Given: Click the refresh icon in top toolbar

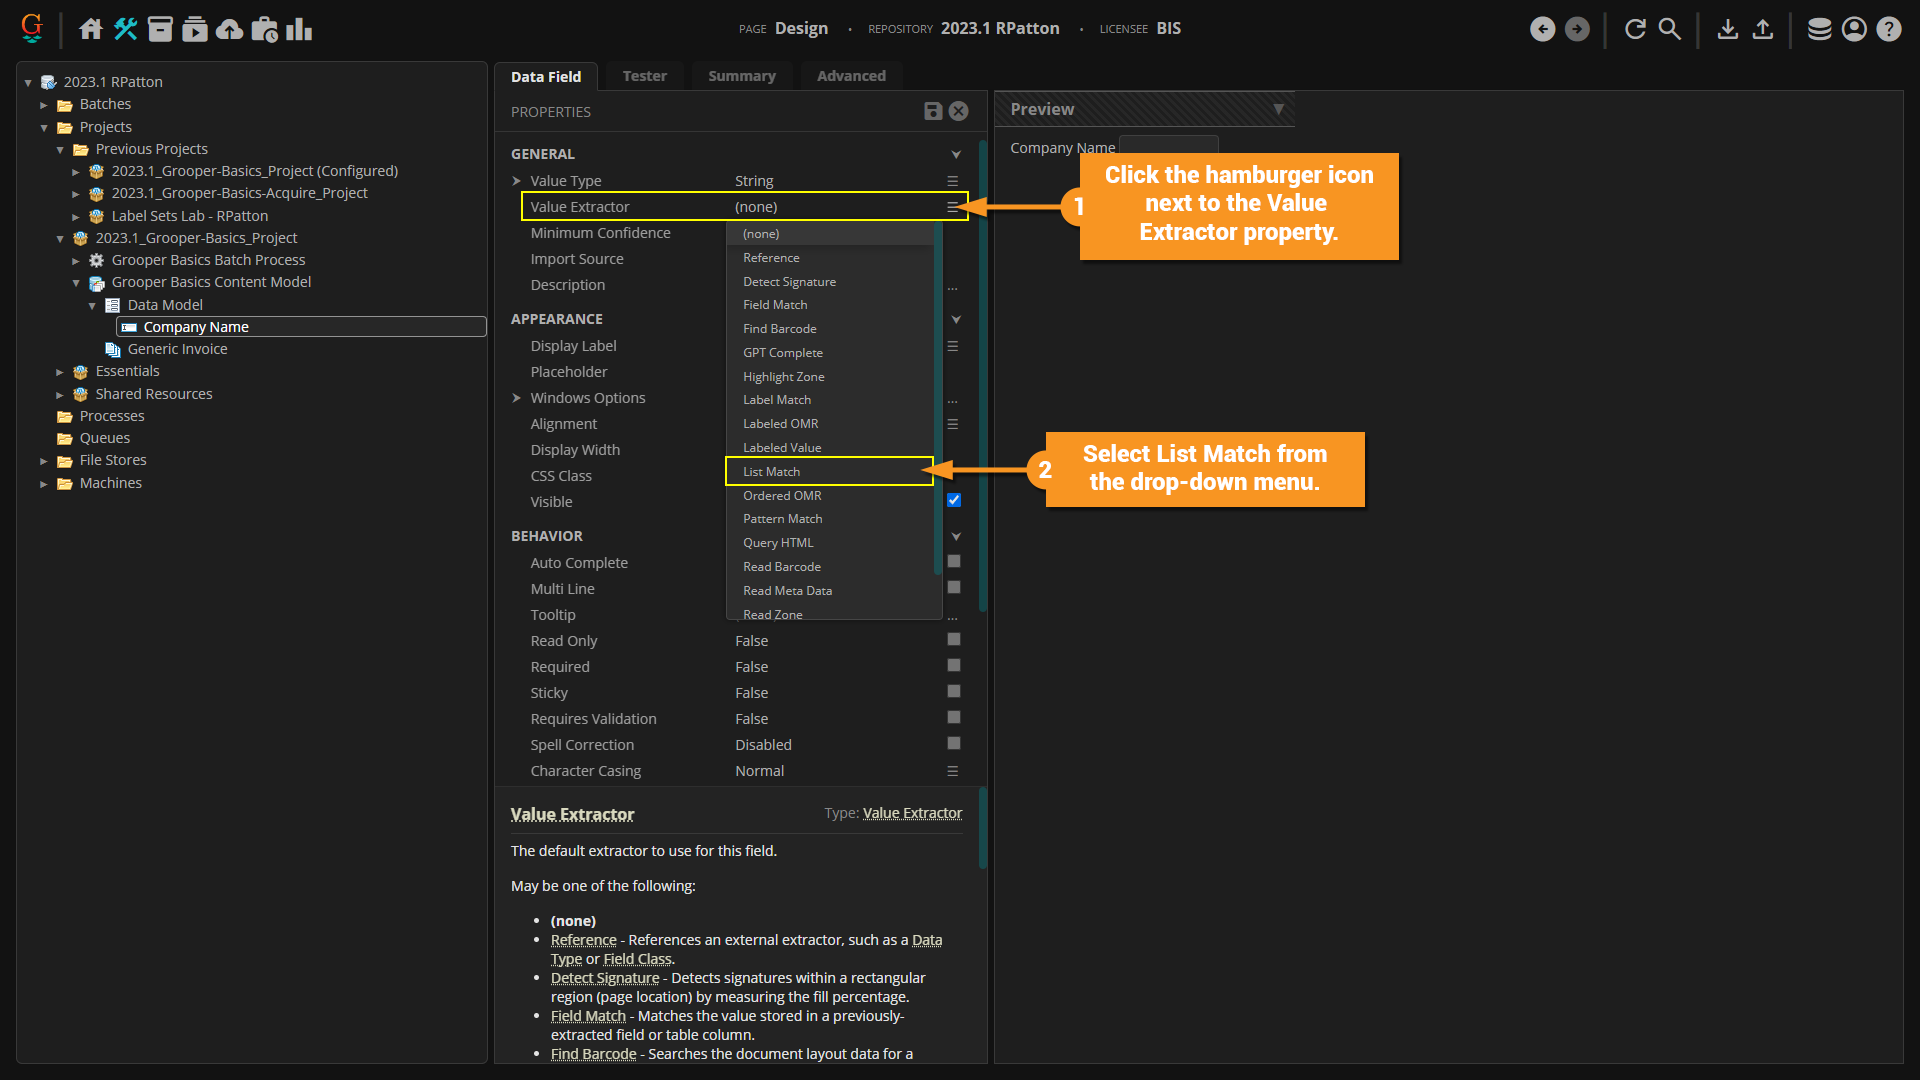Looking at the screenshot, I should pos(1635,29).
